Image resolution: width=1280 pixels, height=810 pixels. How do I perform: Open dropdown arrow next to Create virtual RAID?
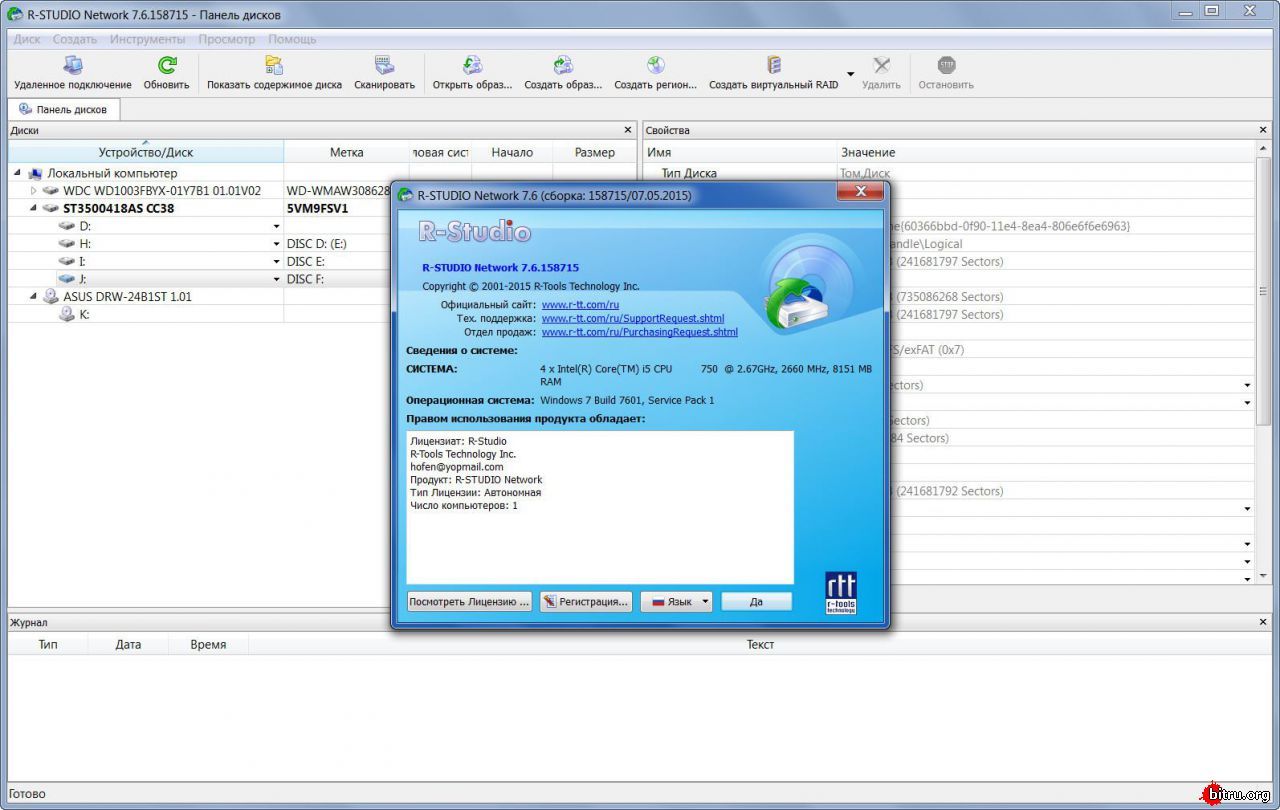(851, 73)
